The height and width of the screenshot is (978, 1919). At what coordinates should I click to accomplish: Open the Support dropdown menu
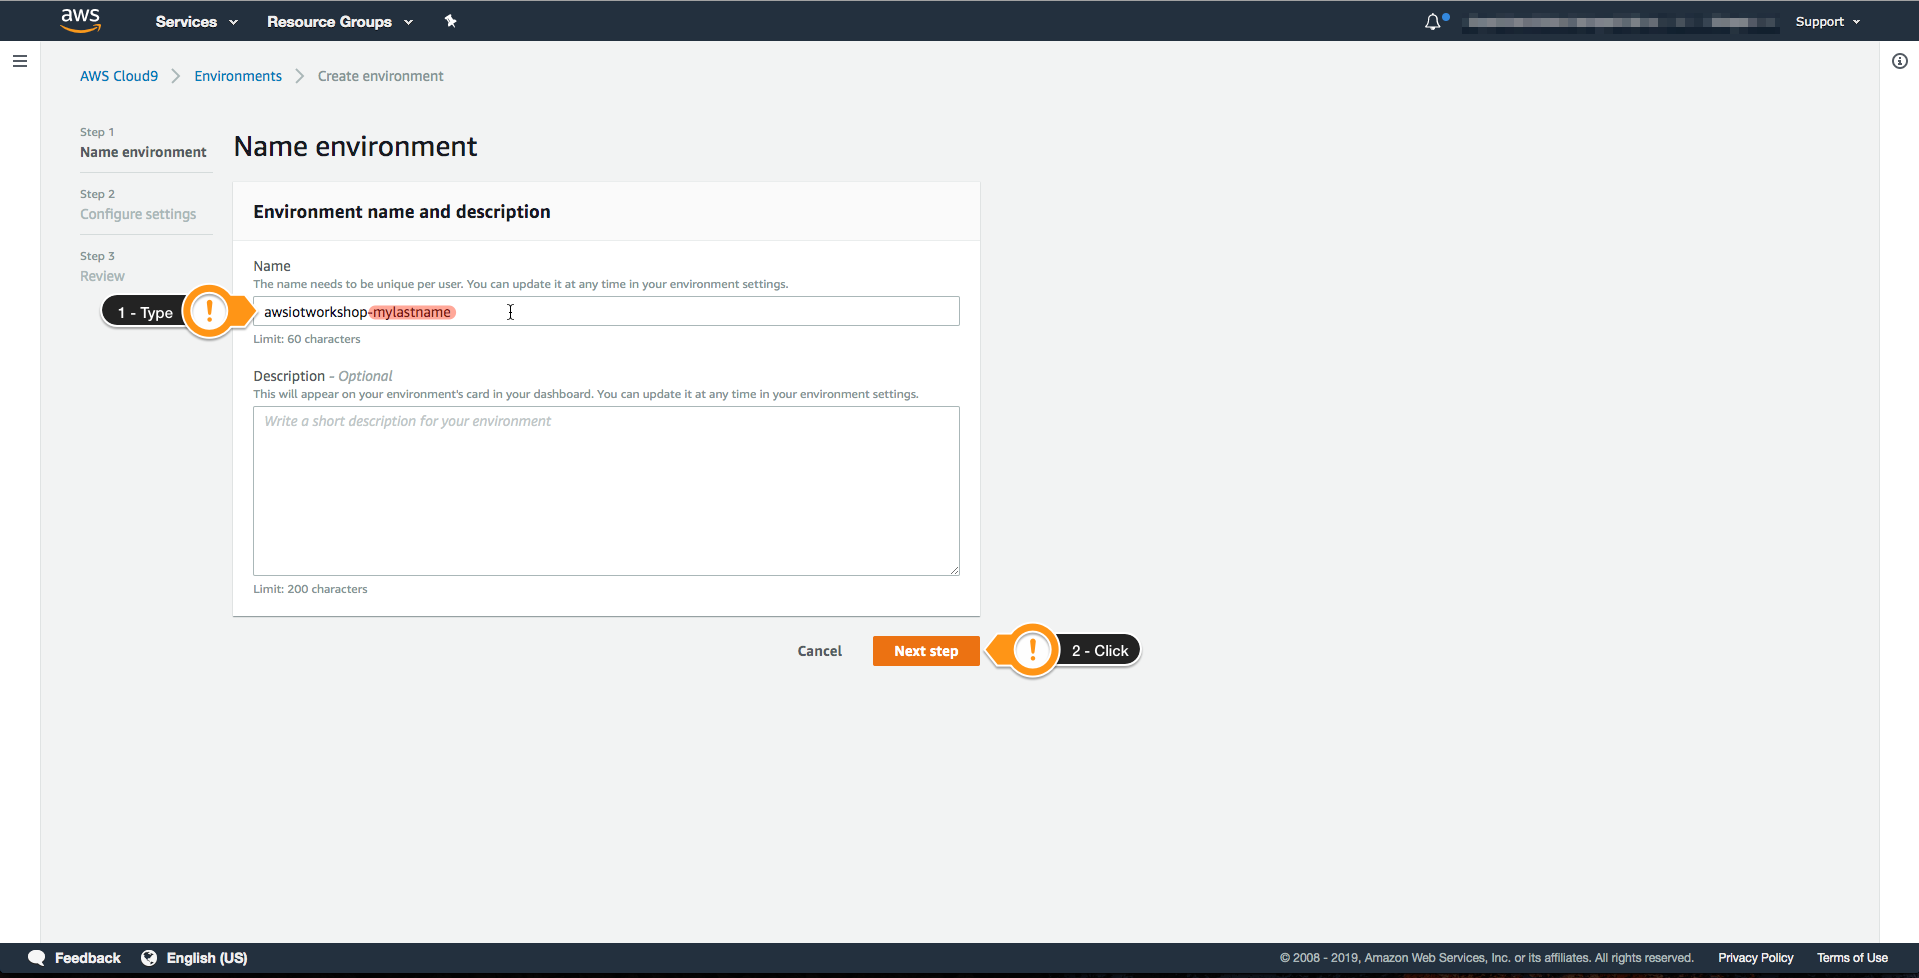[x=1827, y=21]
